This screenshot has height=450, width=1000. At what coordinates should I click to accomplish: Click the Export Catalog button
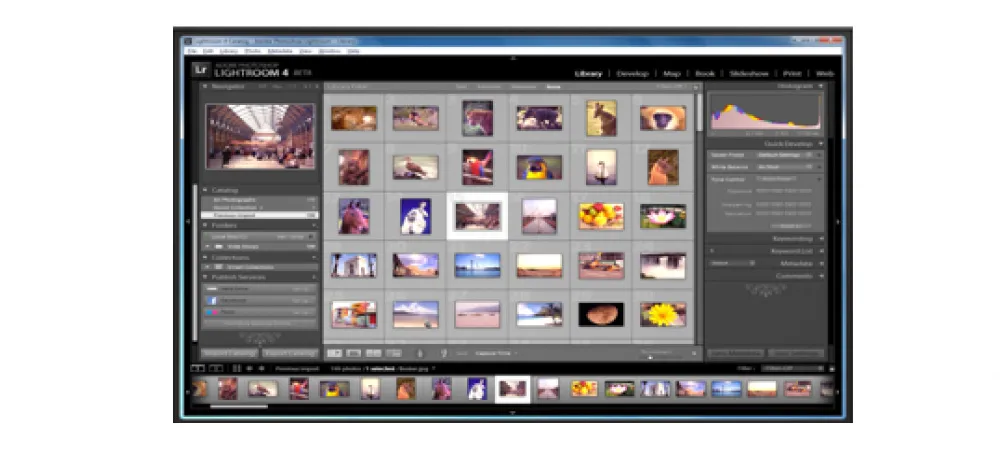pyautogui.click(x=290, y=353)
